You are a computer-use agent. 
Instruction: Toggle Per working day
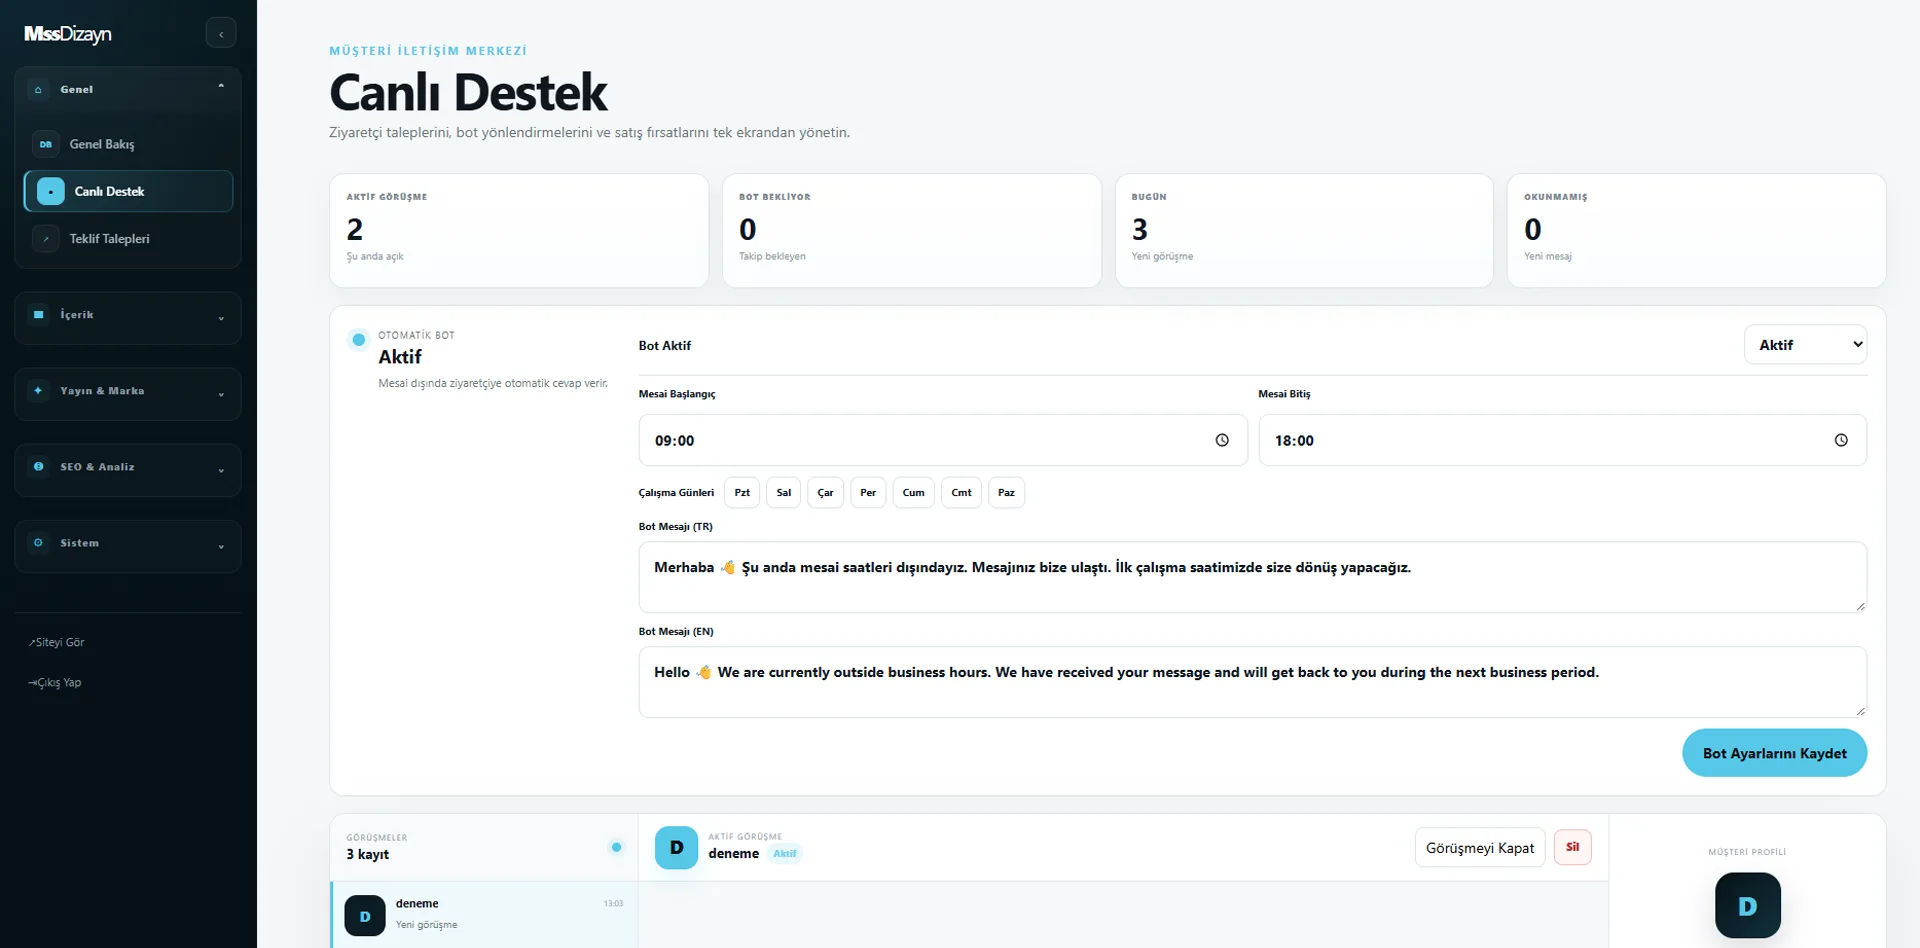coord(868,492)
